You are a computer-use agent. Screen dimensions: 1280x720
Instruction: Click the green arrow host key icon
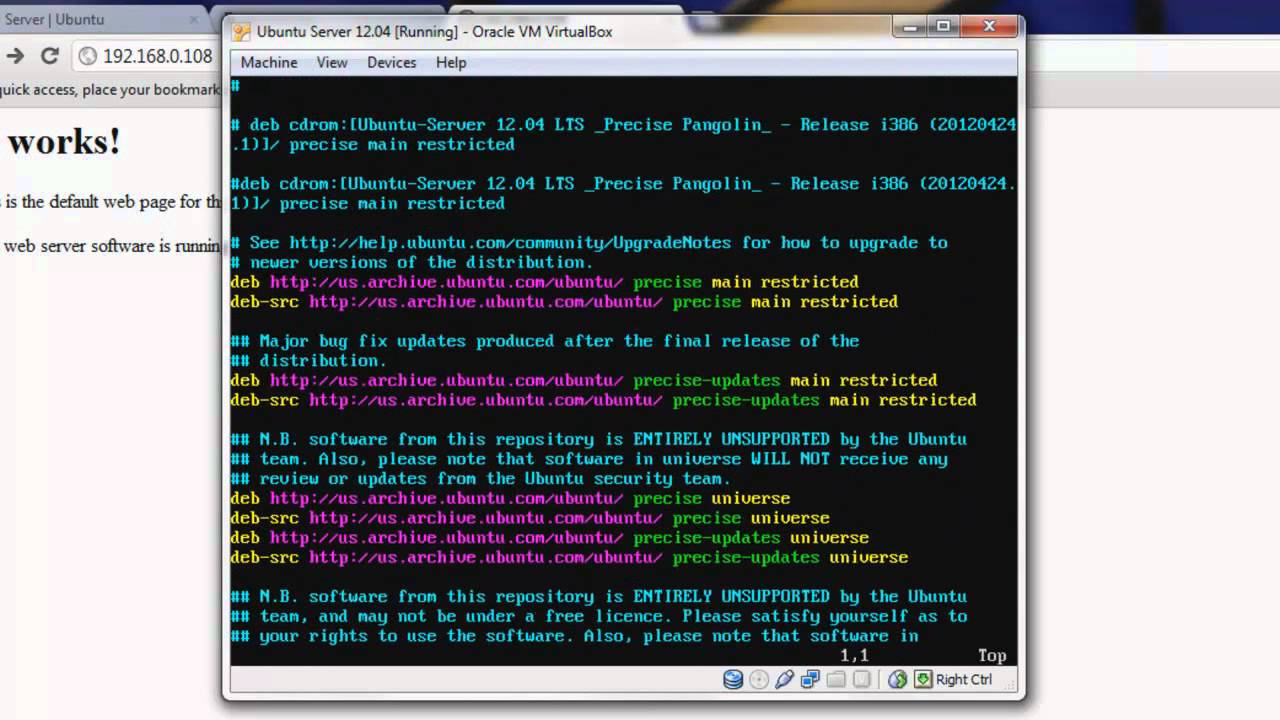tap(922, 680)
